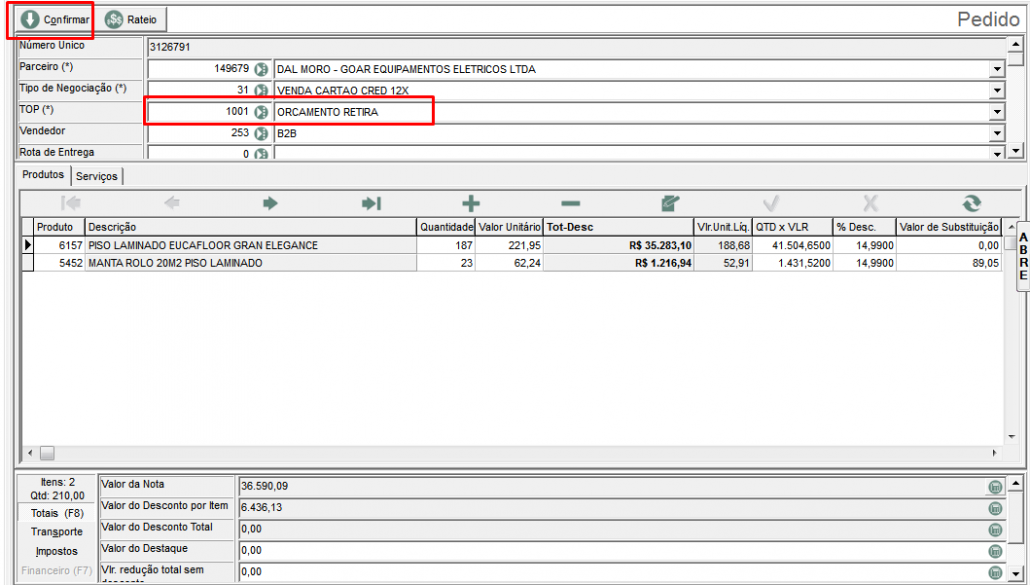Open calculator icon for Valor do Destaque
Viewport: 1030px width, 585px height.
[x=995, y=550]
